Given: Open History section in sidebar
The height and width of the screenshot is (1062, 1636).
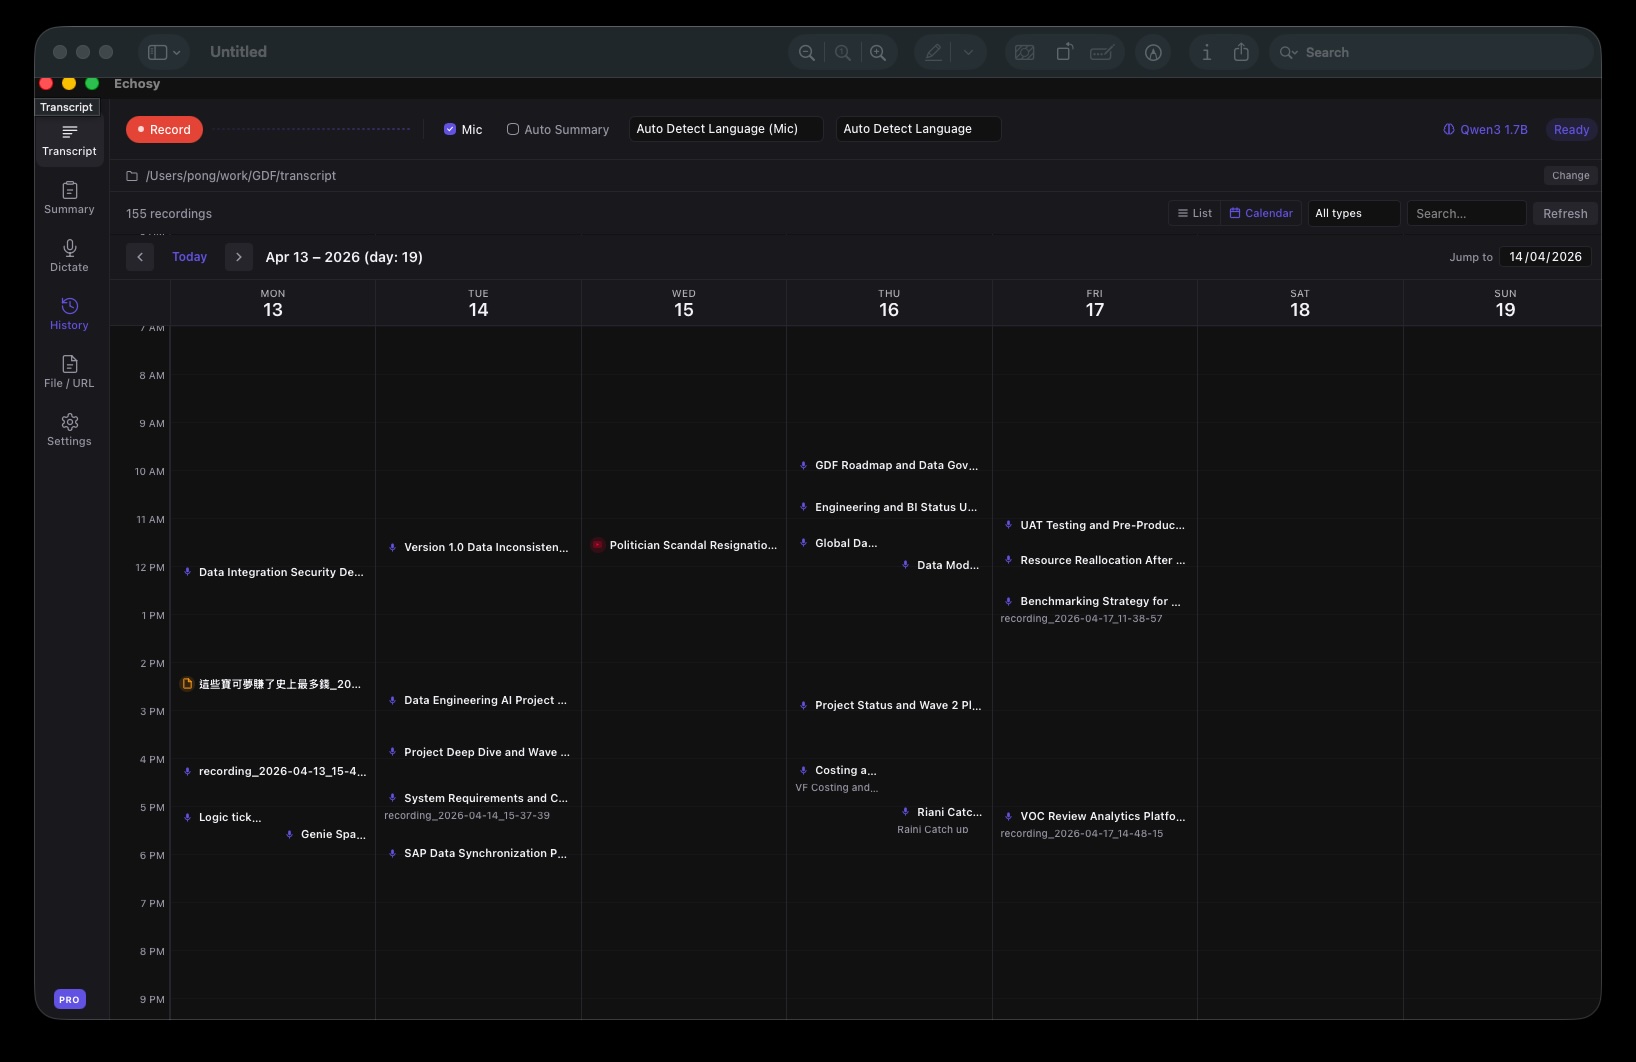Looking at the screenshot, I should (x=69, y=314).
